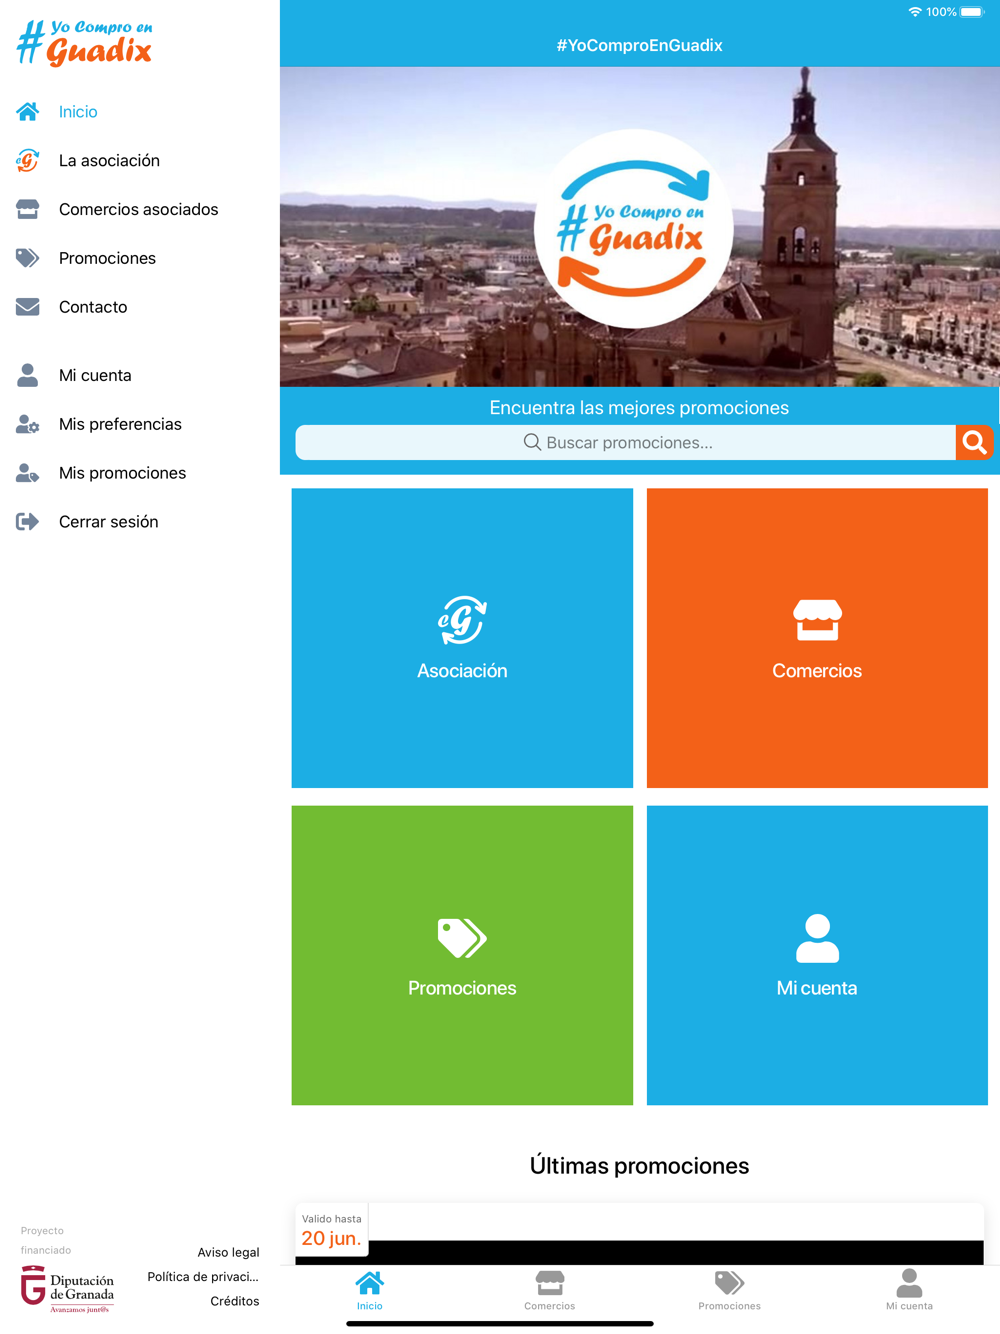Click the 'Proyecto financiado' footer text
This screenshot has width=1000, height=1334.
(46, 1240)
